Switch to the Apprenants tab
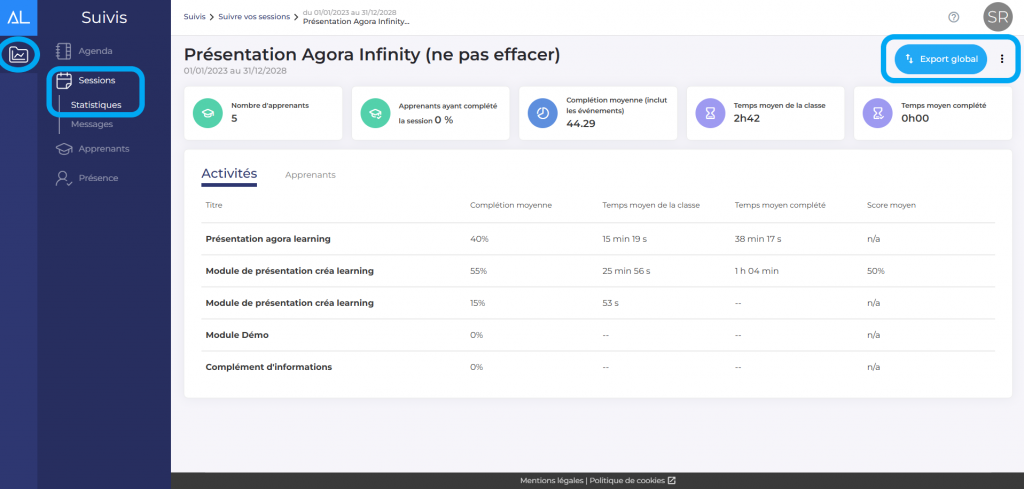Screen dimensions: 1024x489 tap(310, 175)
